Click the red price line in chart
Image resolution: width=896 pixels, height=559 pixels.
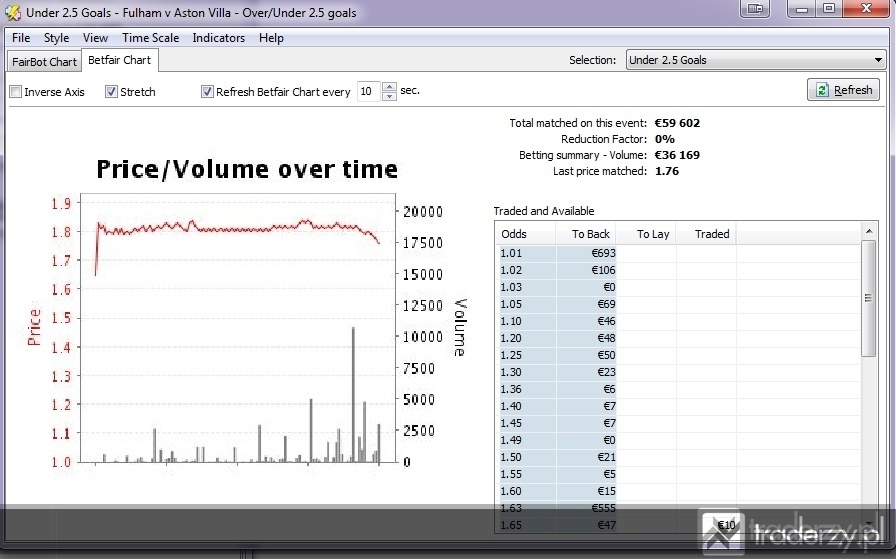click(x=237, y=229)
